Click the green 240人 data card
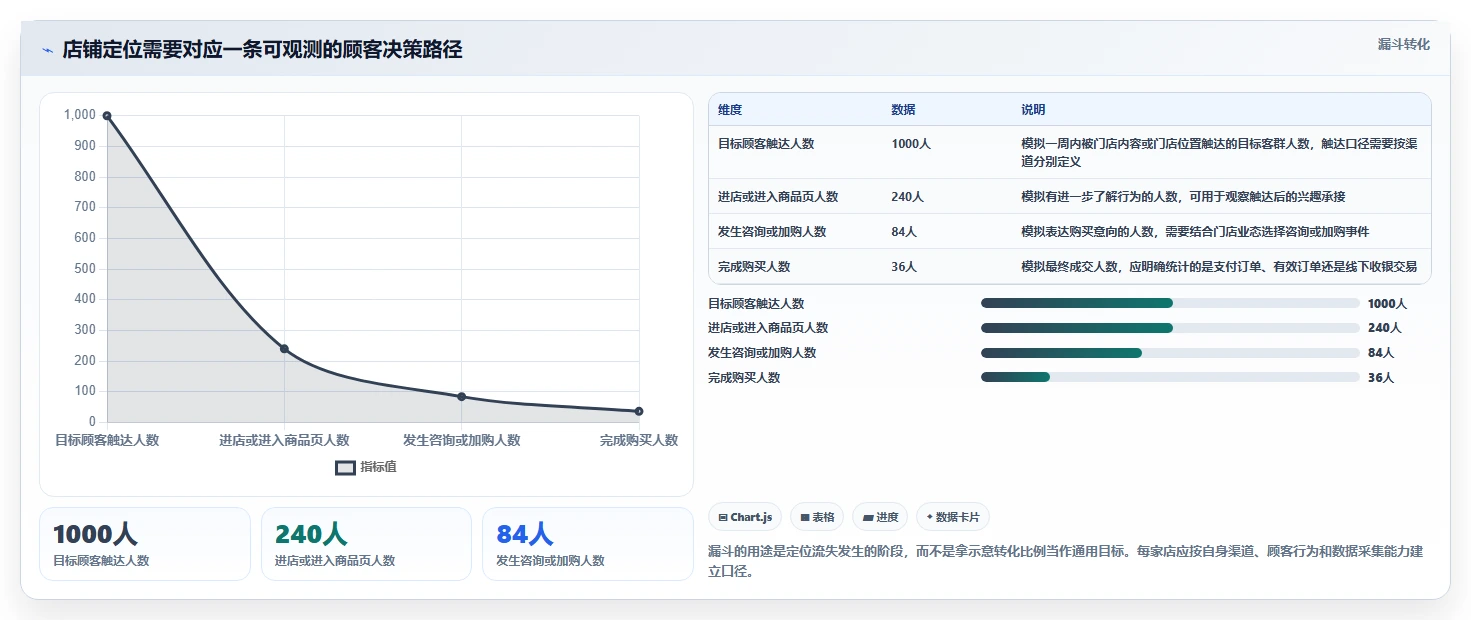Screen dimensions: 1471x620 pos(366,544)
